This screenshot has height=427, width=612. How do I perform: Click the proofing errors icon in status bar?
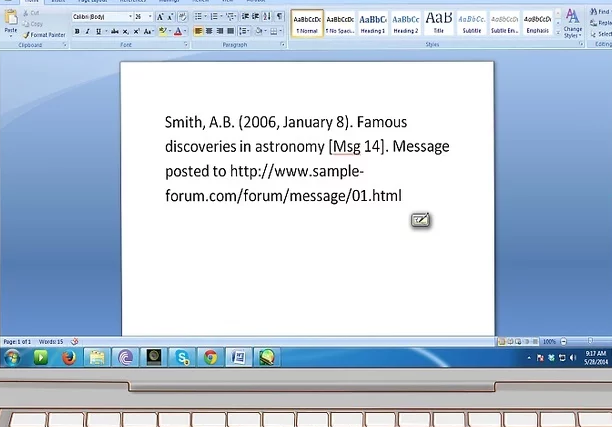(74, 342)
